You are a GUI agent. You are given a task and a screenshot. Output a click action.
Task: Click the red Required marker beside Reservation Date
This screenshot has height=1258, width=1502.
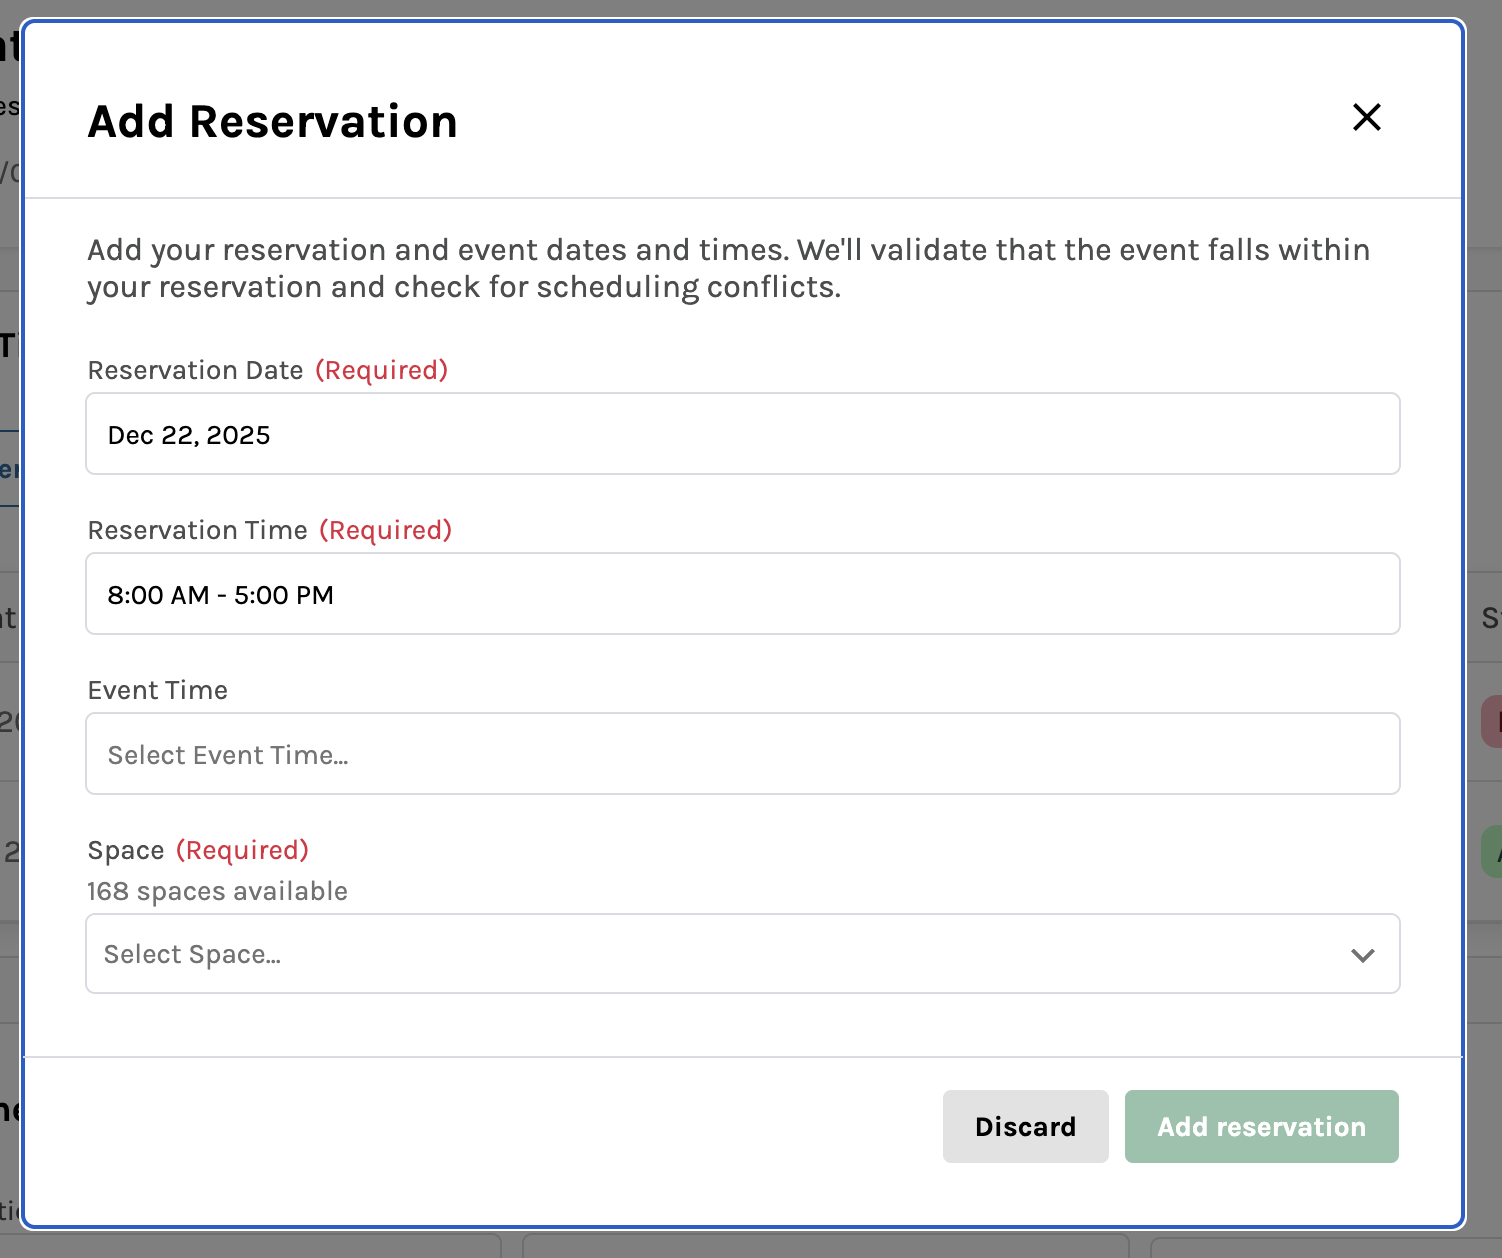click(381, 371)
